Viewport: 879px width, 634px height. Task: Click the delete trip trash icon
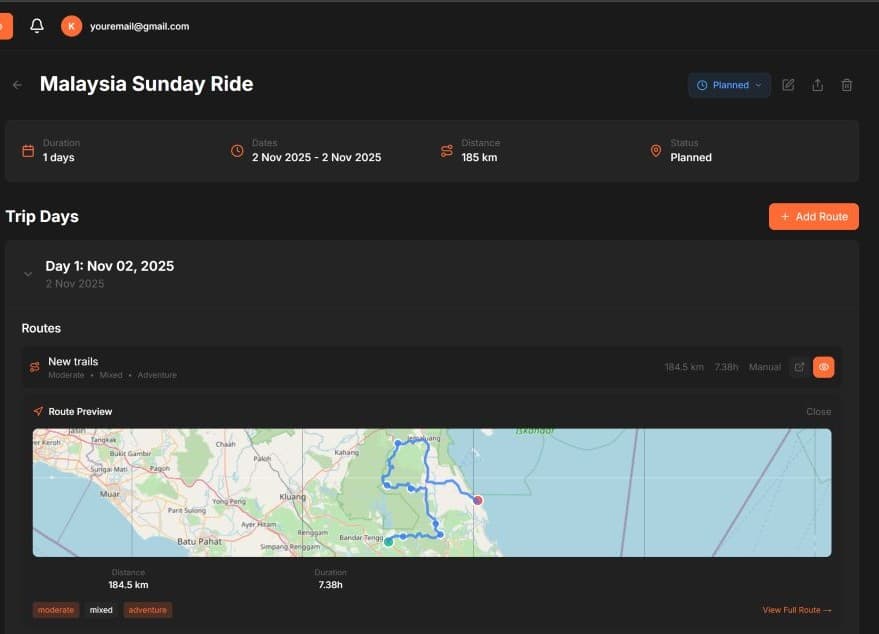point(846,85)
